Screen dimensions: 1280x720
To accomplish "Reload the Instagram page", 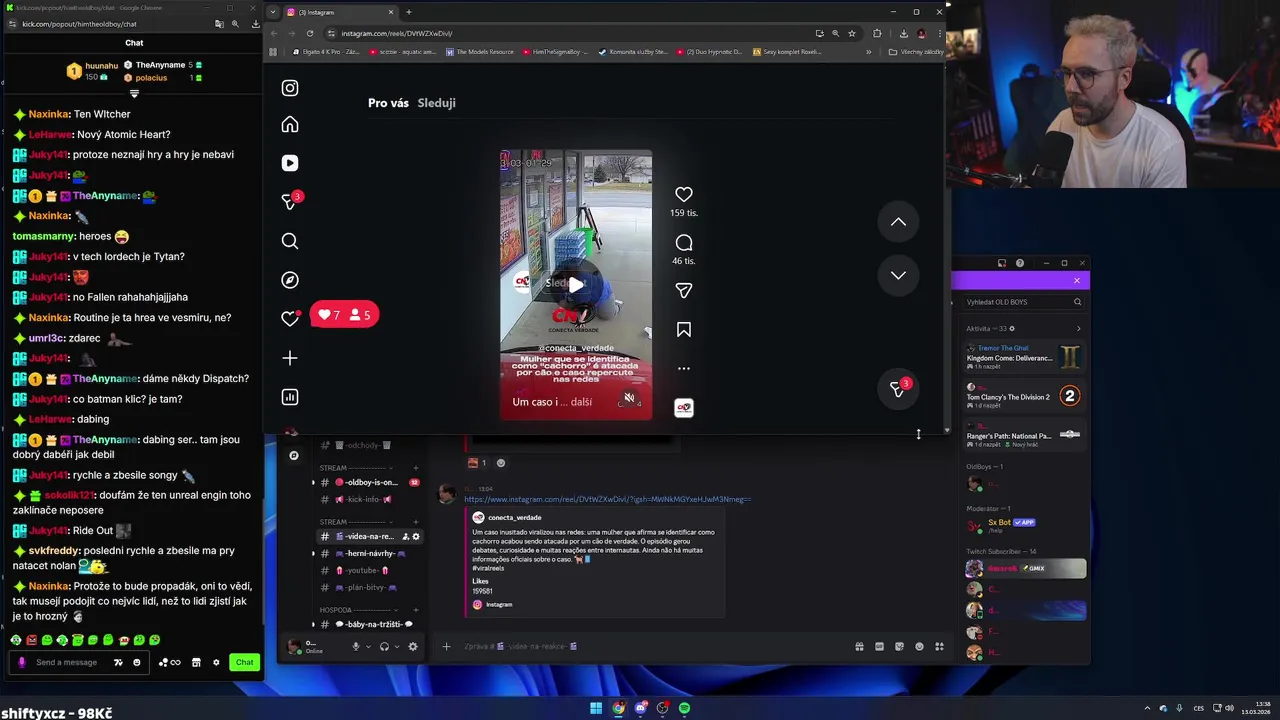I will coord(310,33).
